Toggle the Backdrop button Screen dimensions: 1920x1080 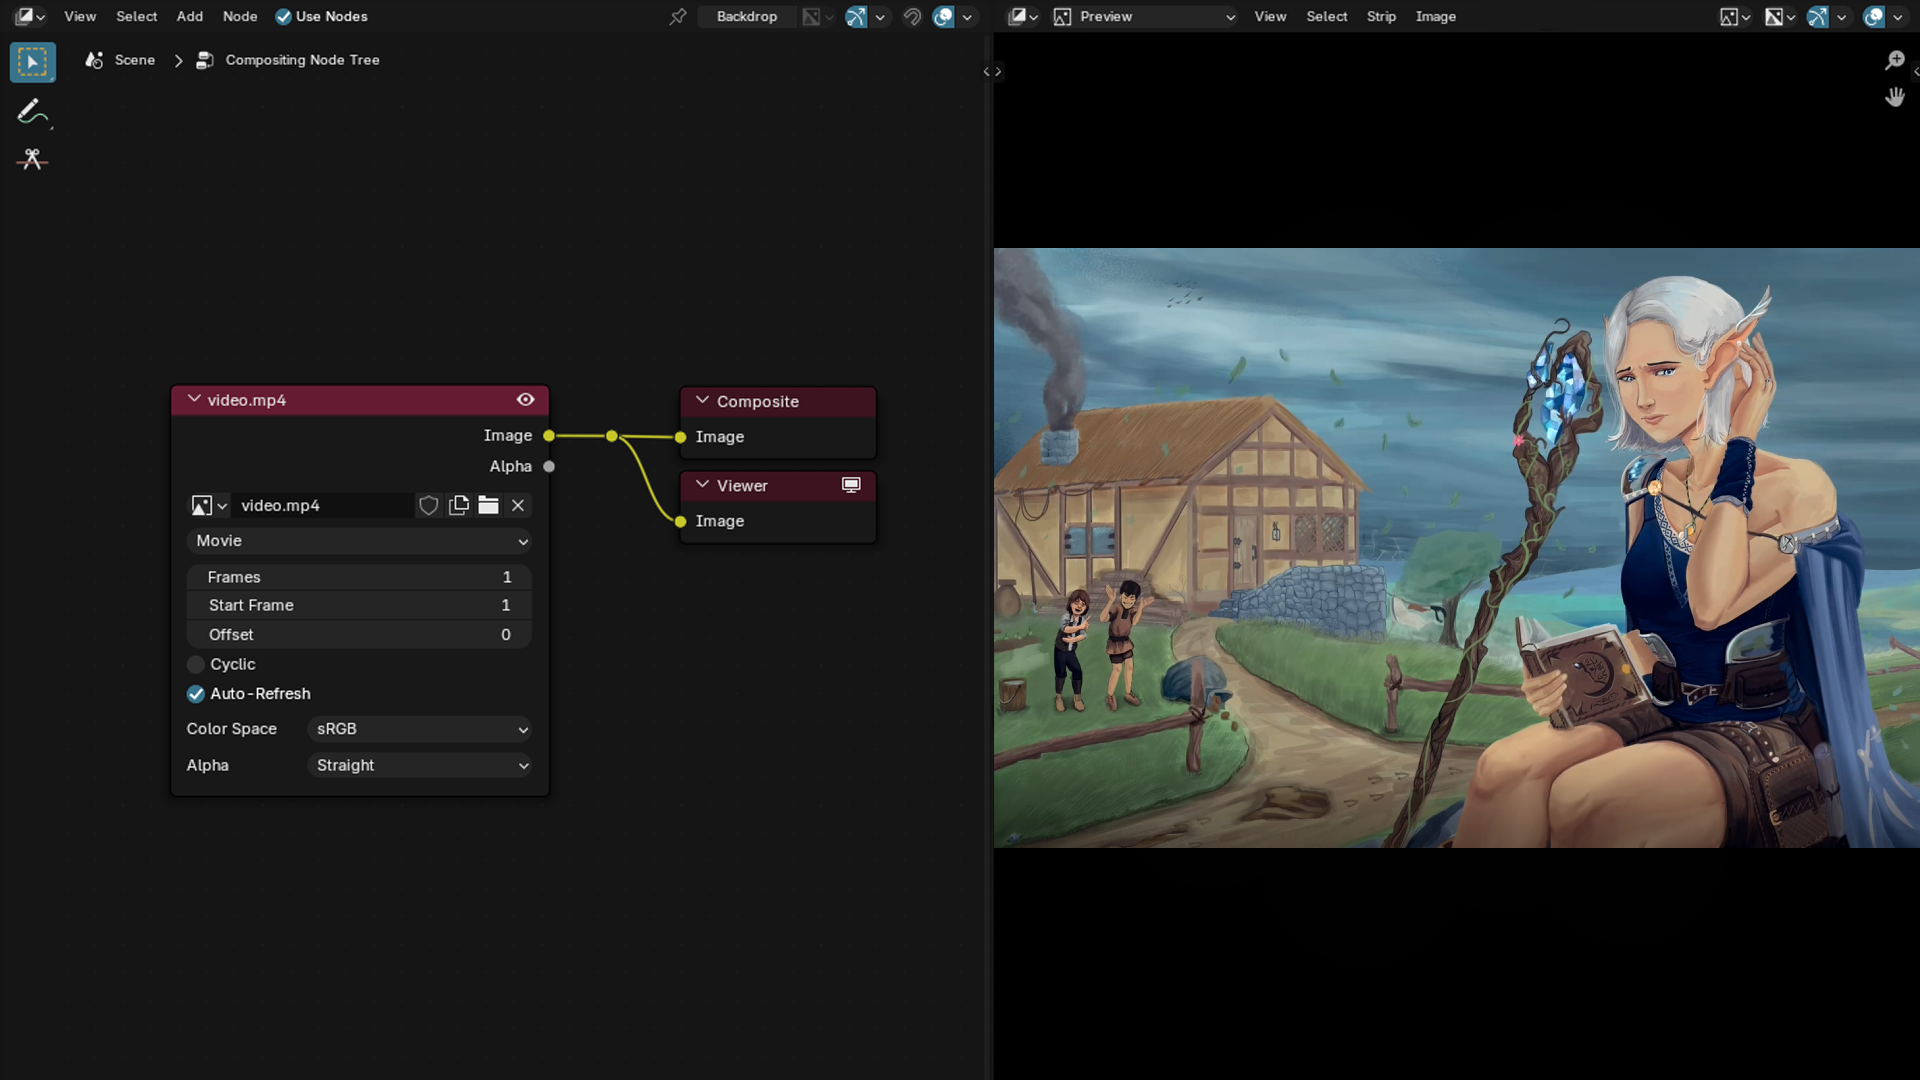coord(747,16)
